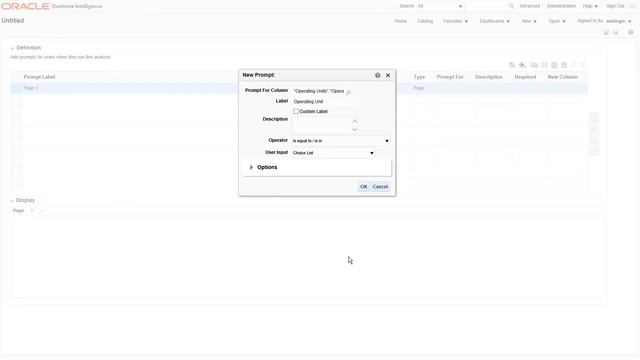Open the Favorites menu

pyautogui.click(x=456, y=21)
